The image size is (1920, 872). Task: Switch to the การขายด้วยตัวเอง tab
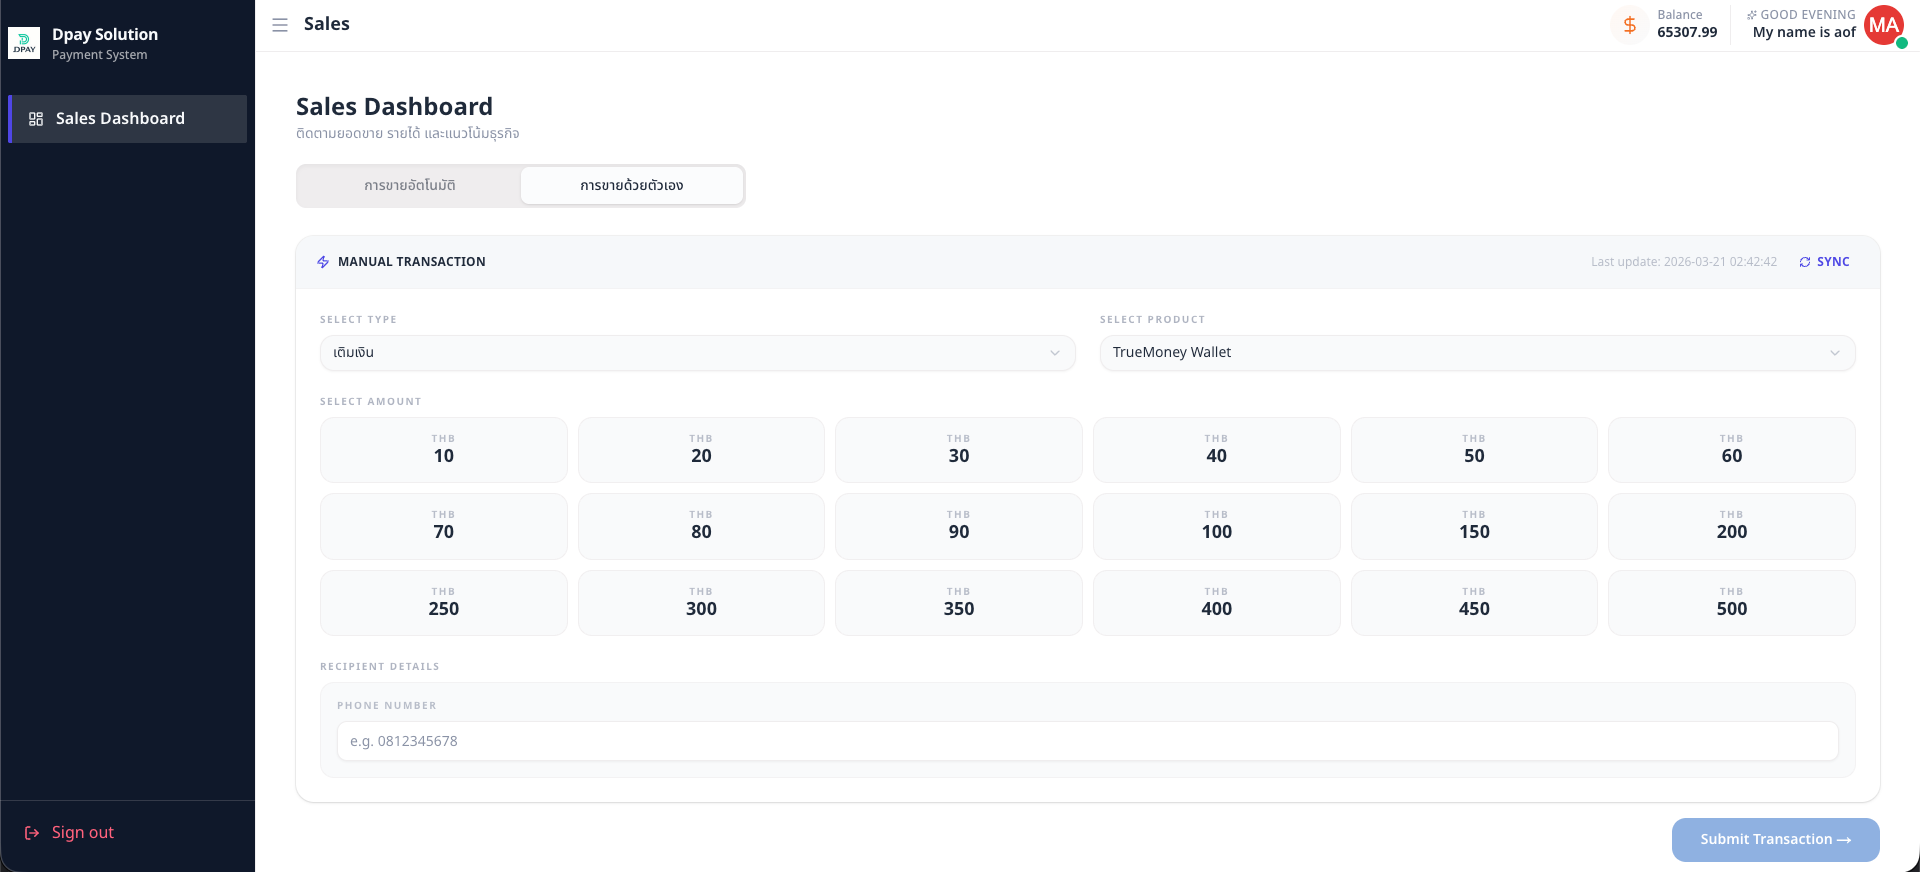click(x=632, y=186)
